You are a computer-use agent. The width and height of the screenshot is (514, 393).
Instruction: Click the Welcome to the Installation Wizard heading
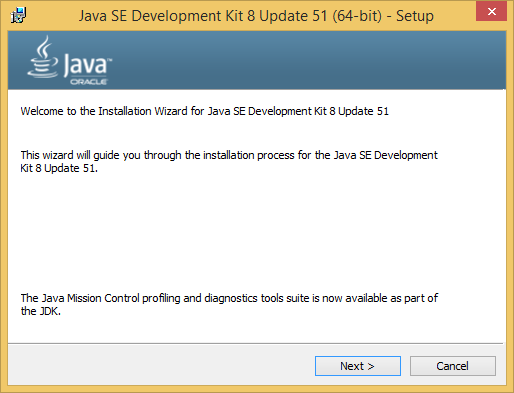tap(205, 111)
